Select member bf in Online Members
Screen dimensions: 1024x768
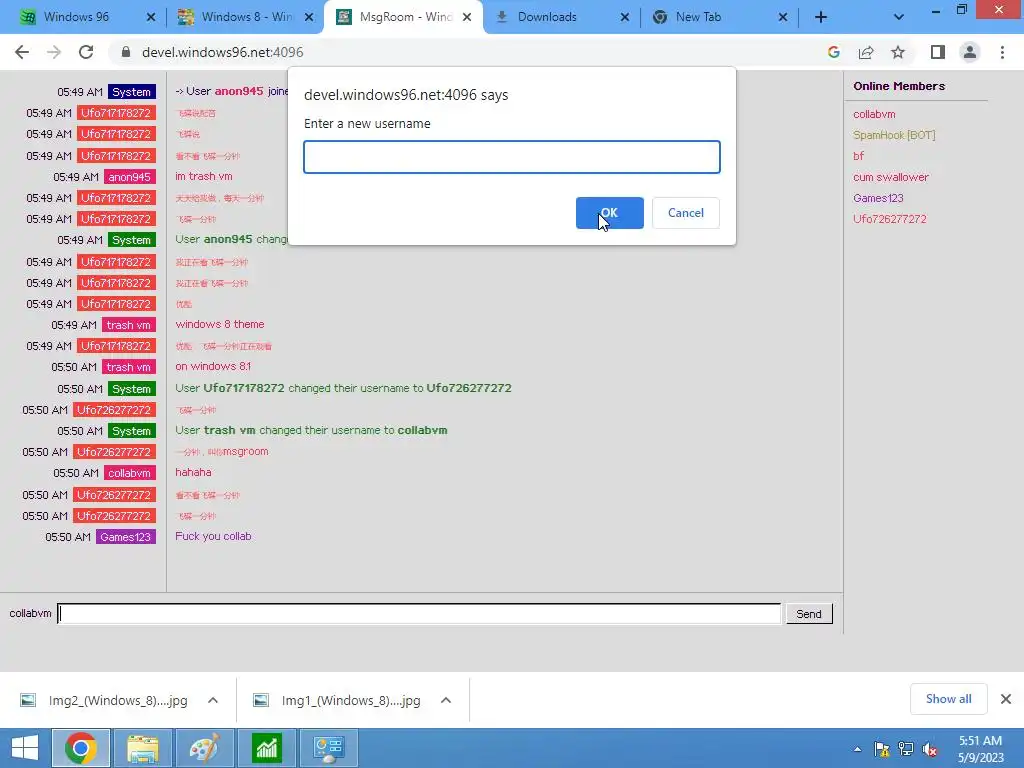click(858, 156)
